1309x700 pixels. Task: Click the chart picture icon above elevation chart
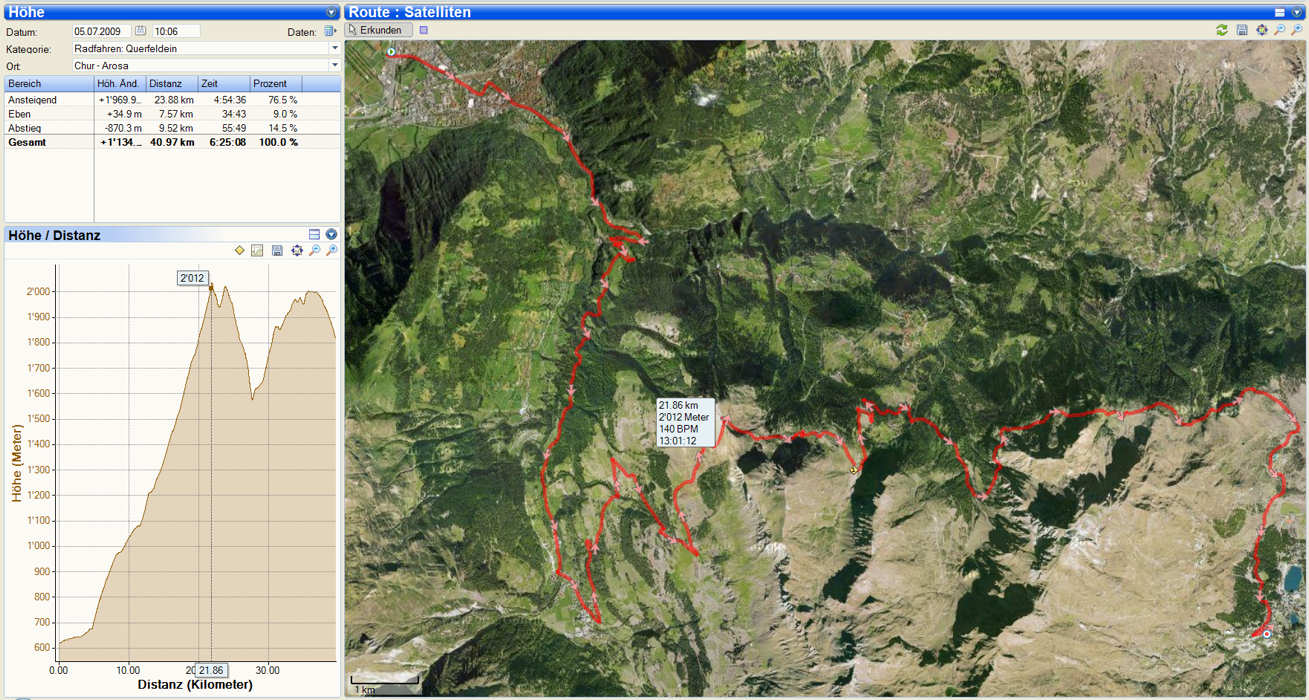point(257,250)
